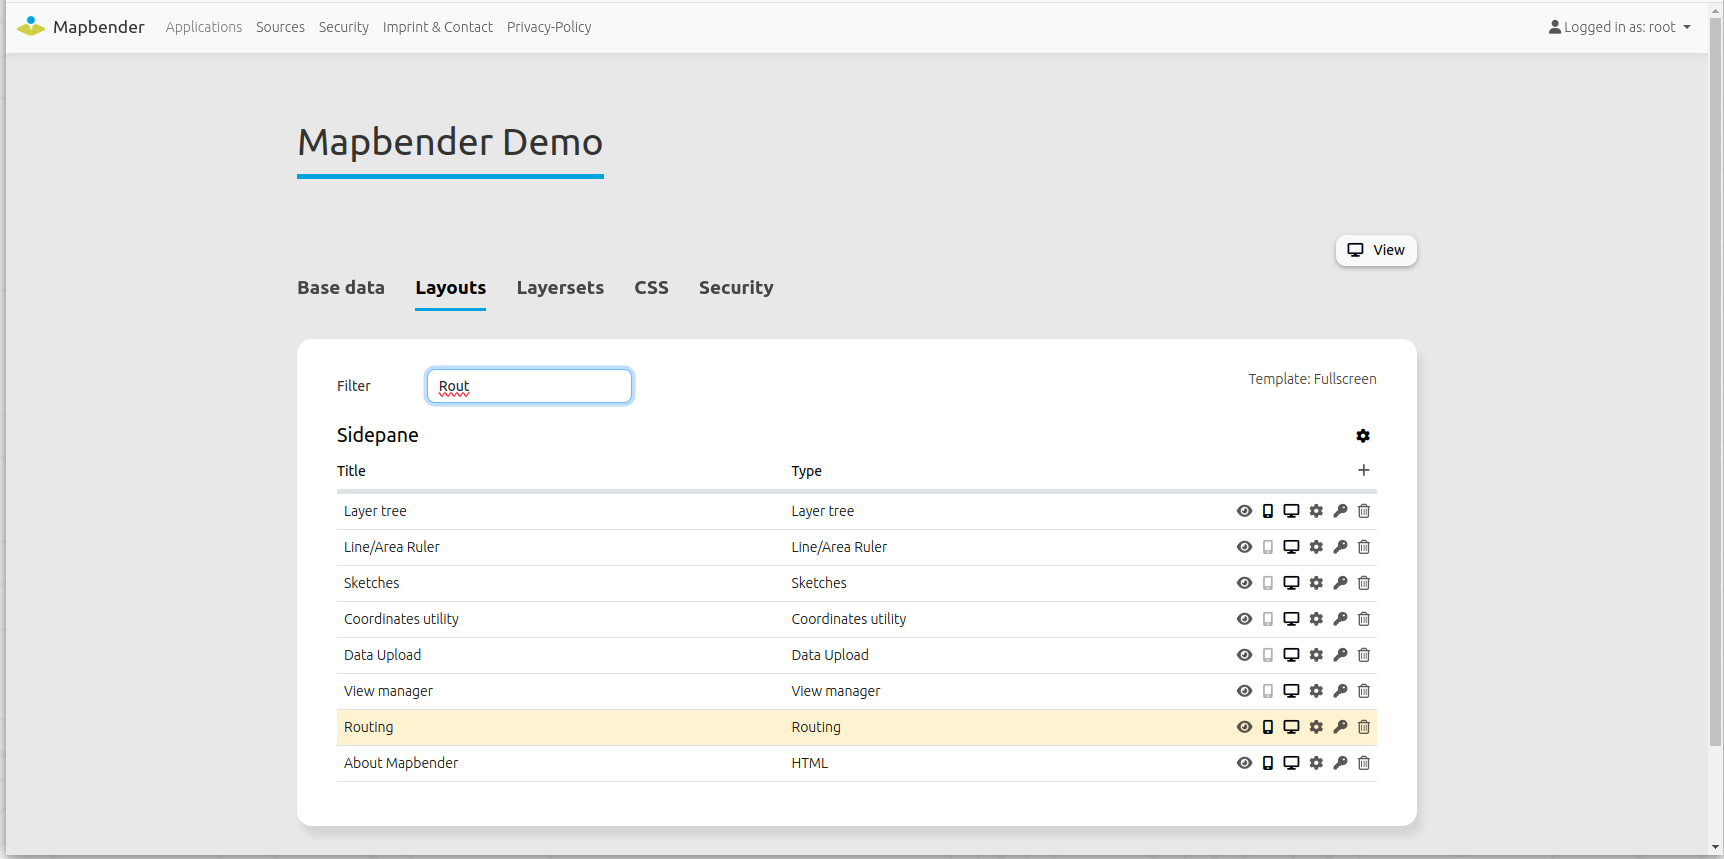Switch to the Base data tab

[x=341, y=288]
